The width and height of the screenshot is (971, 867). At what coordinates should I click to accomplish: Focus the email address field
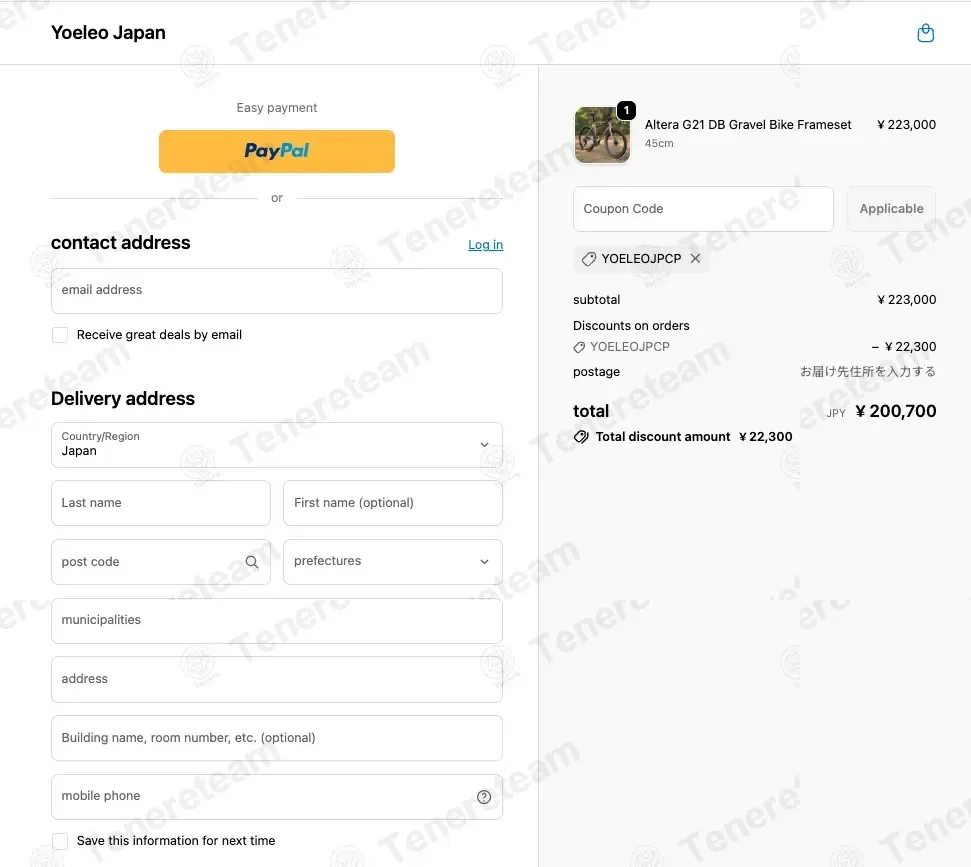pos(277,290)
